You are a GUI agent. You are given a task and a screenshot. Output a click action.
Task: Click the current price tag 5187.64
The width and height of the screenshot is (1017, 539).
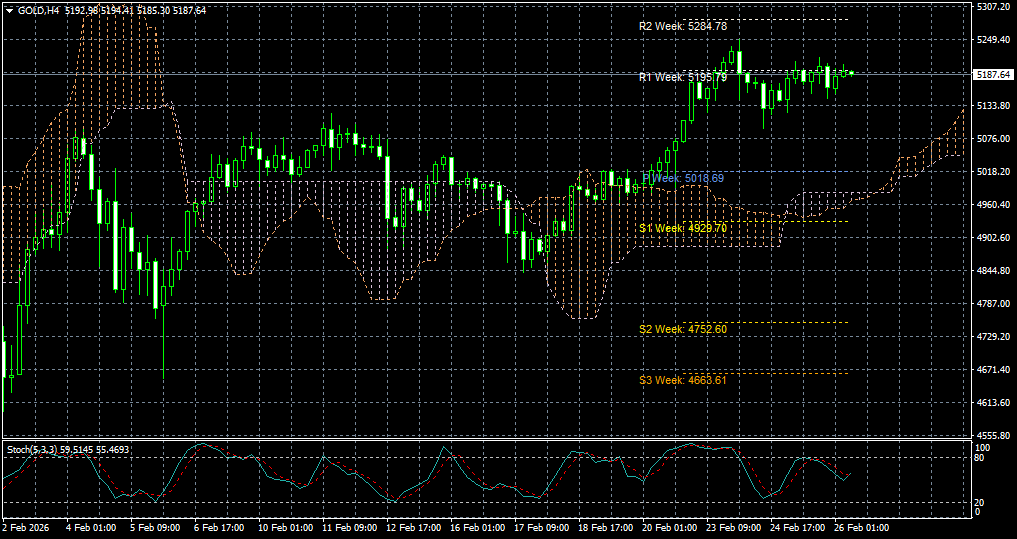point(993,75)
